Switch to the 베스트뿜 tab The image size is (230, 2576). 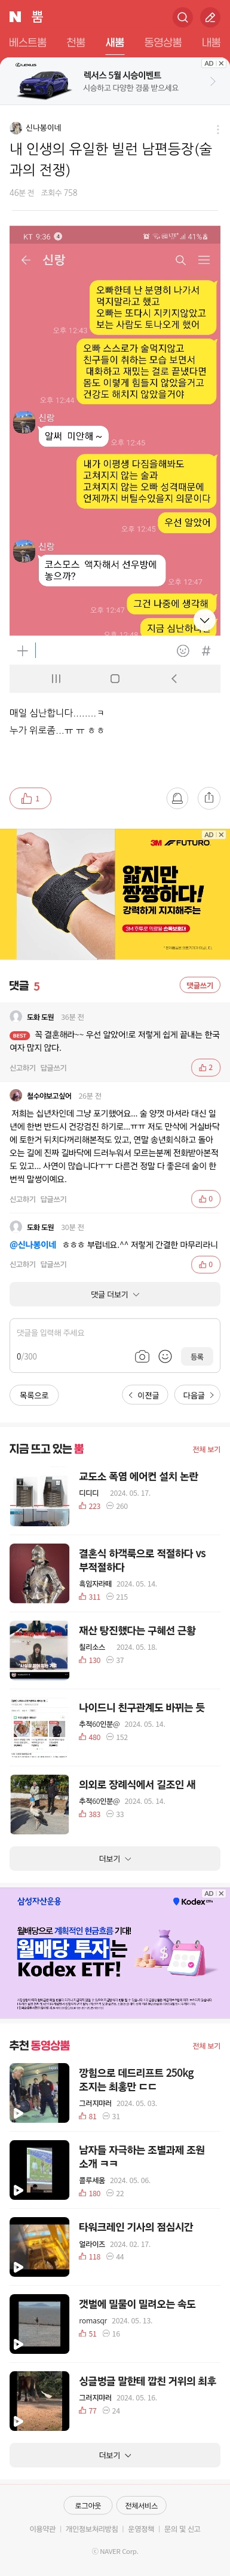click(28, 43)
